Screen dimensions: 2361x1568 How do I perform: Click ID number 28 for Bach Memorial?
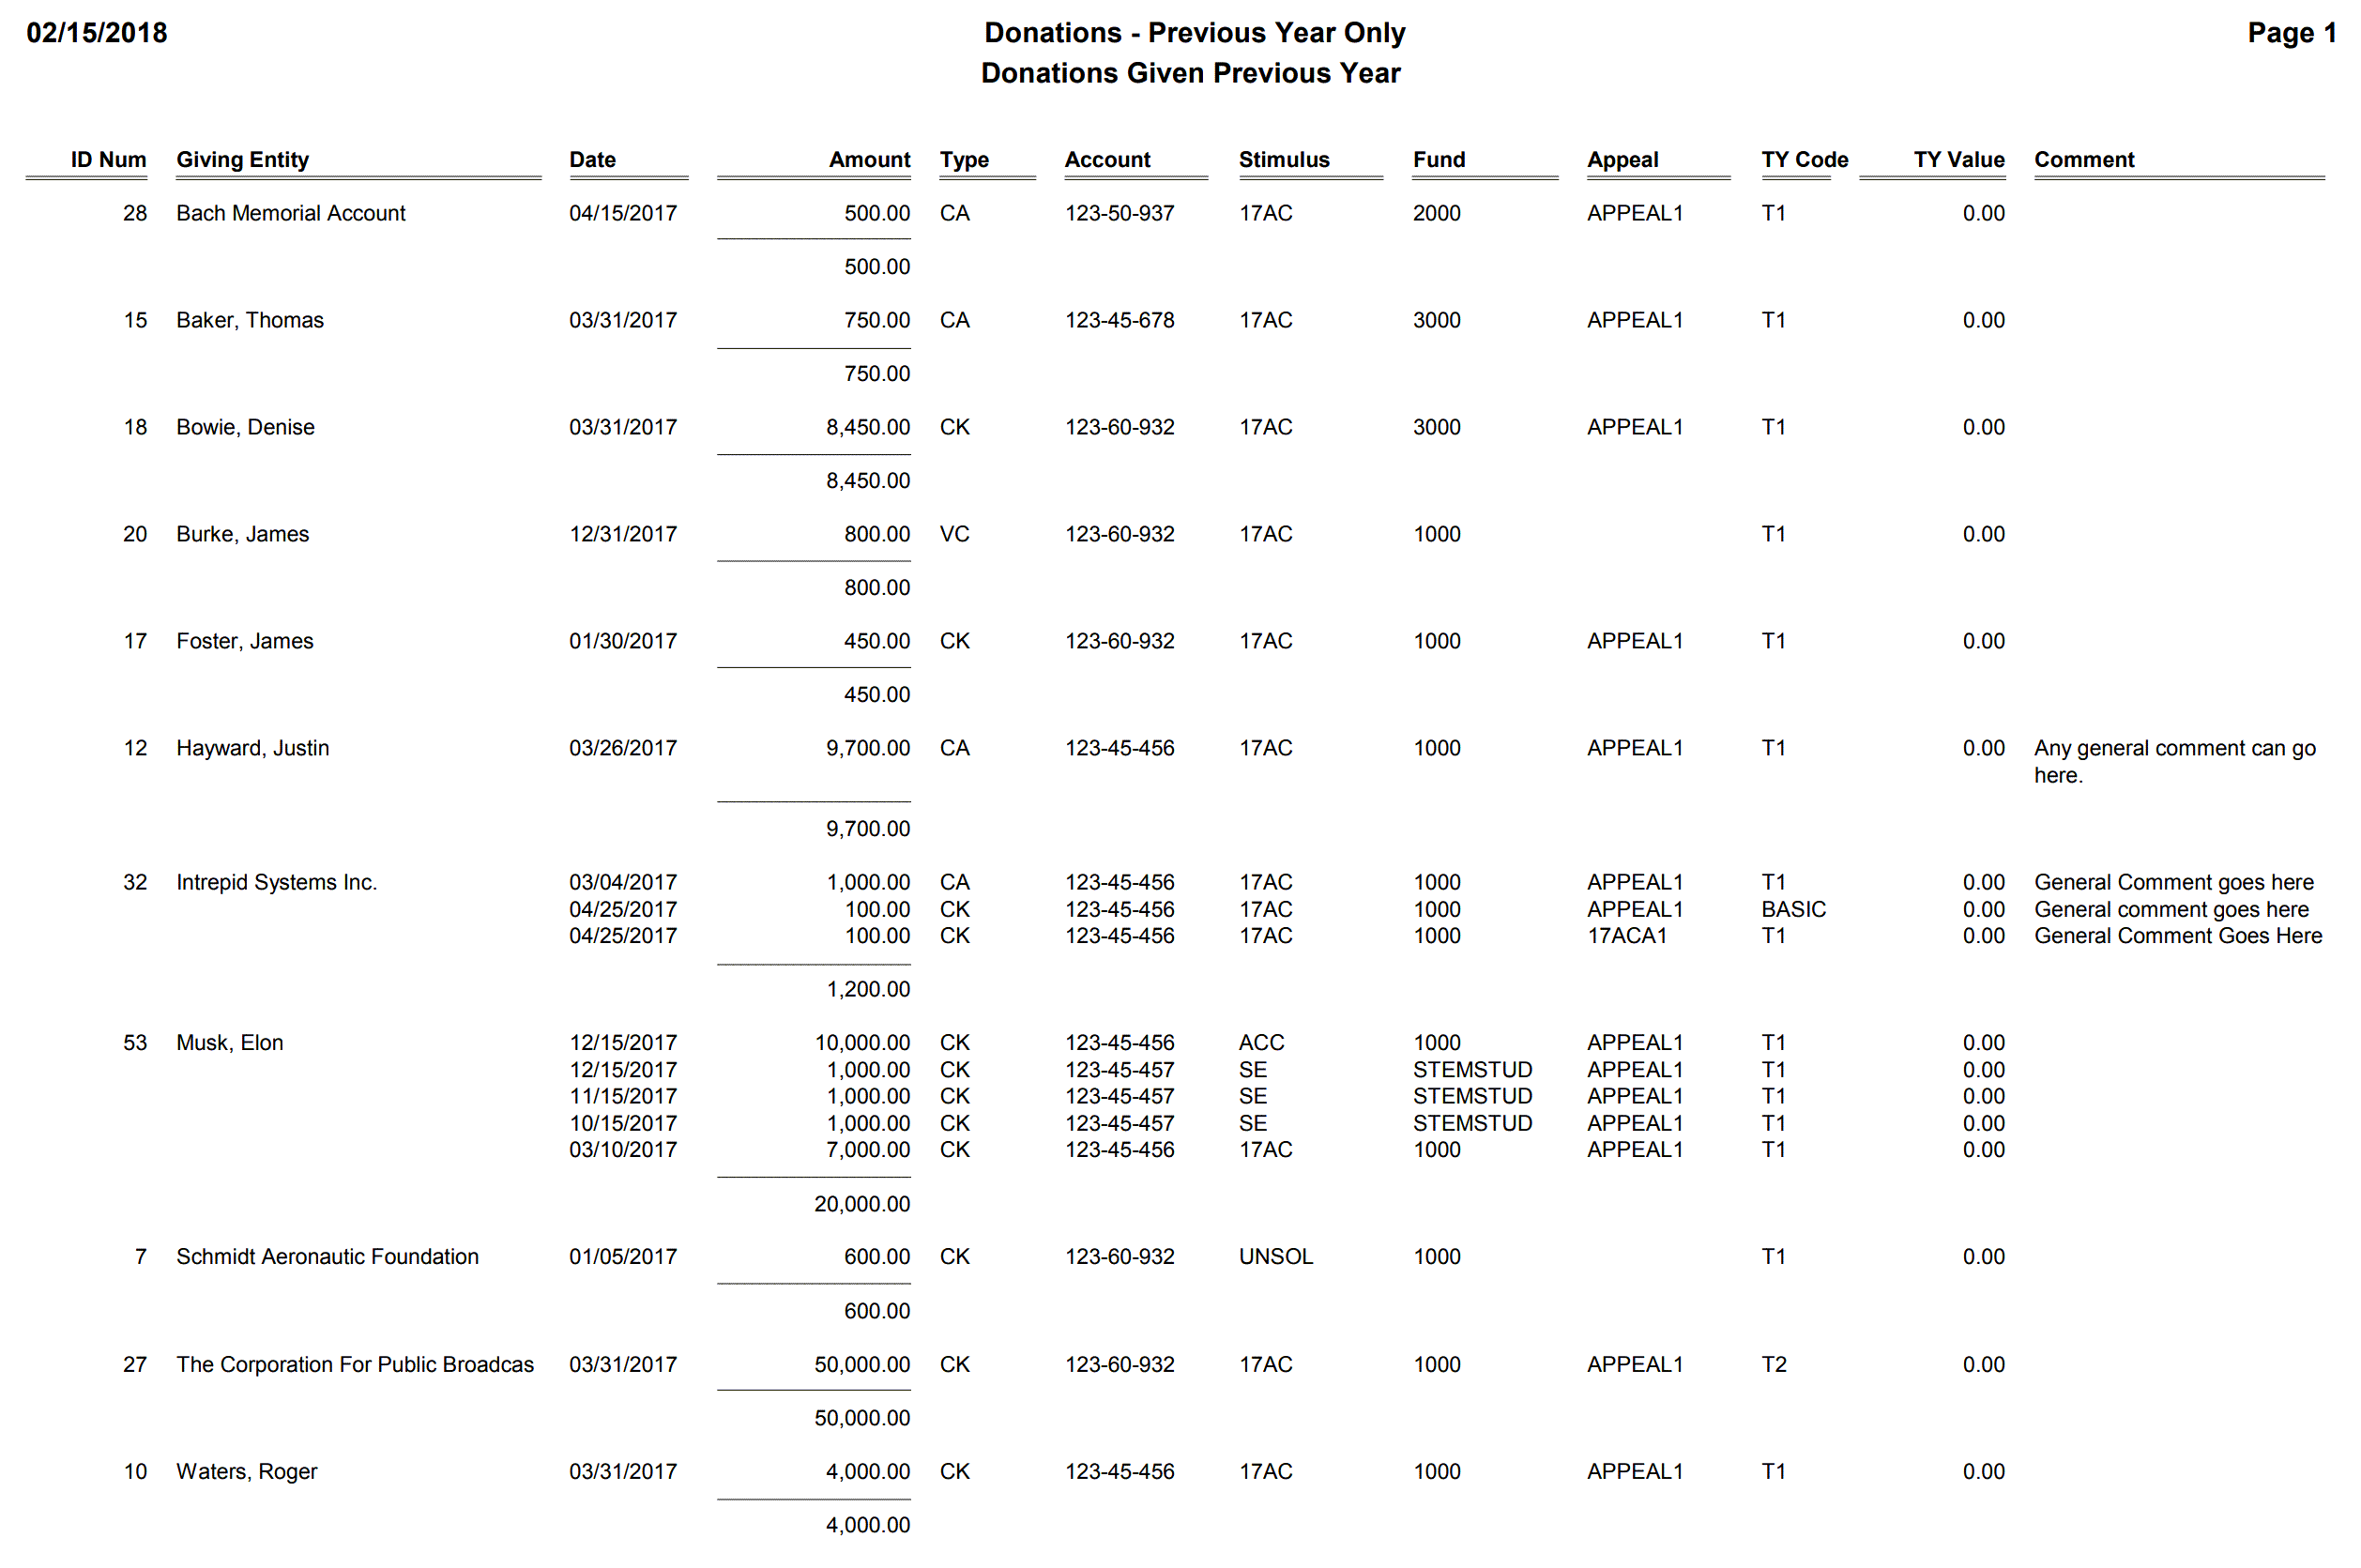[135, 213]
